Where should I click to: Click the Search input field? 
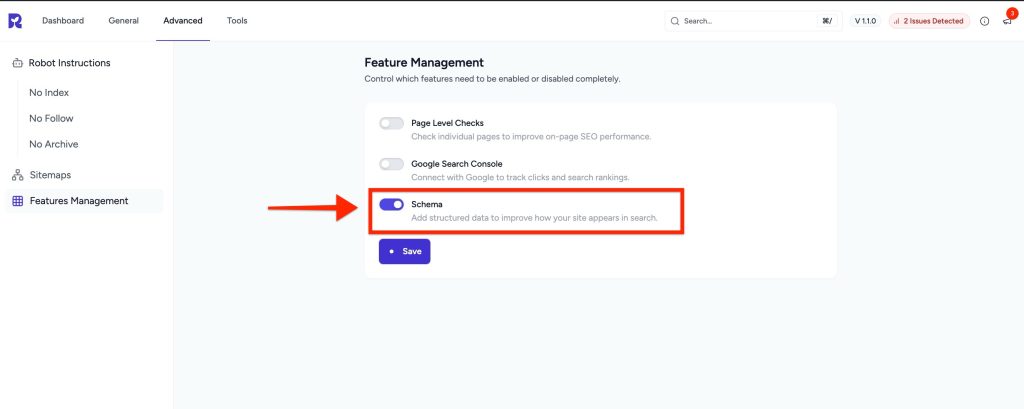pos(754,21)
